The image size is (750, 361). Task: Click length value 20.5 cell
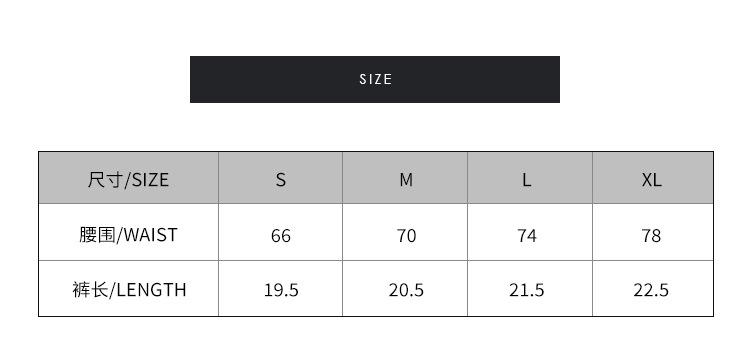pos(405,288)
